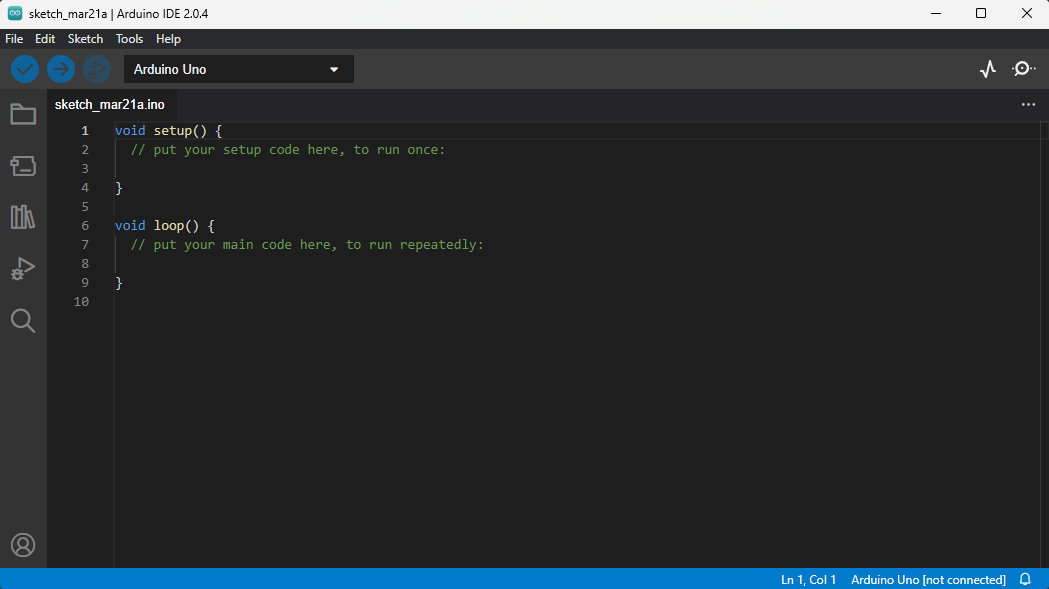Minimize the Arduino IDE window

tap(936, 13)
